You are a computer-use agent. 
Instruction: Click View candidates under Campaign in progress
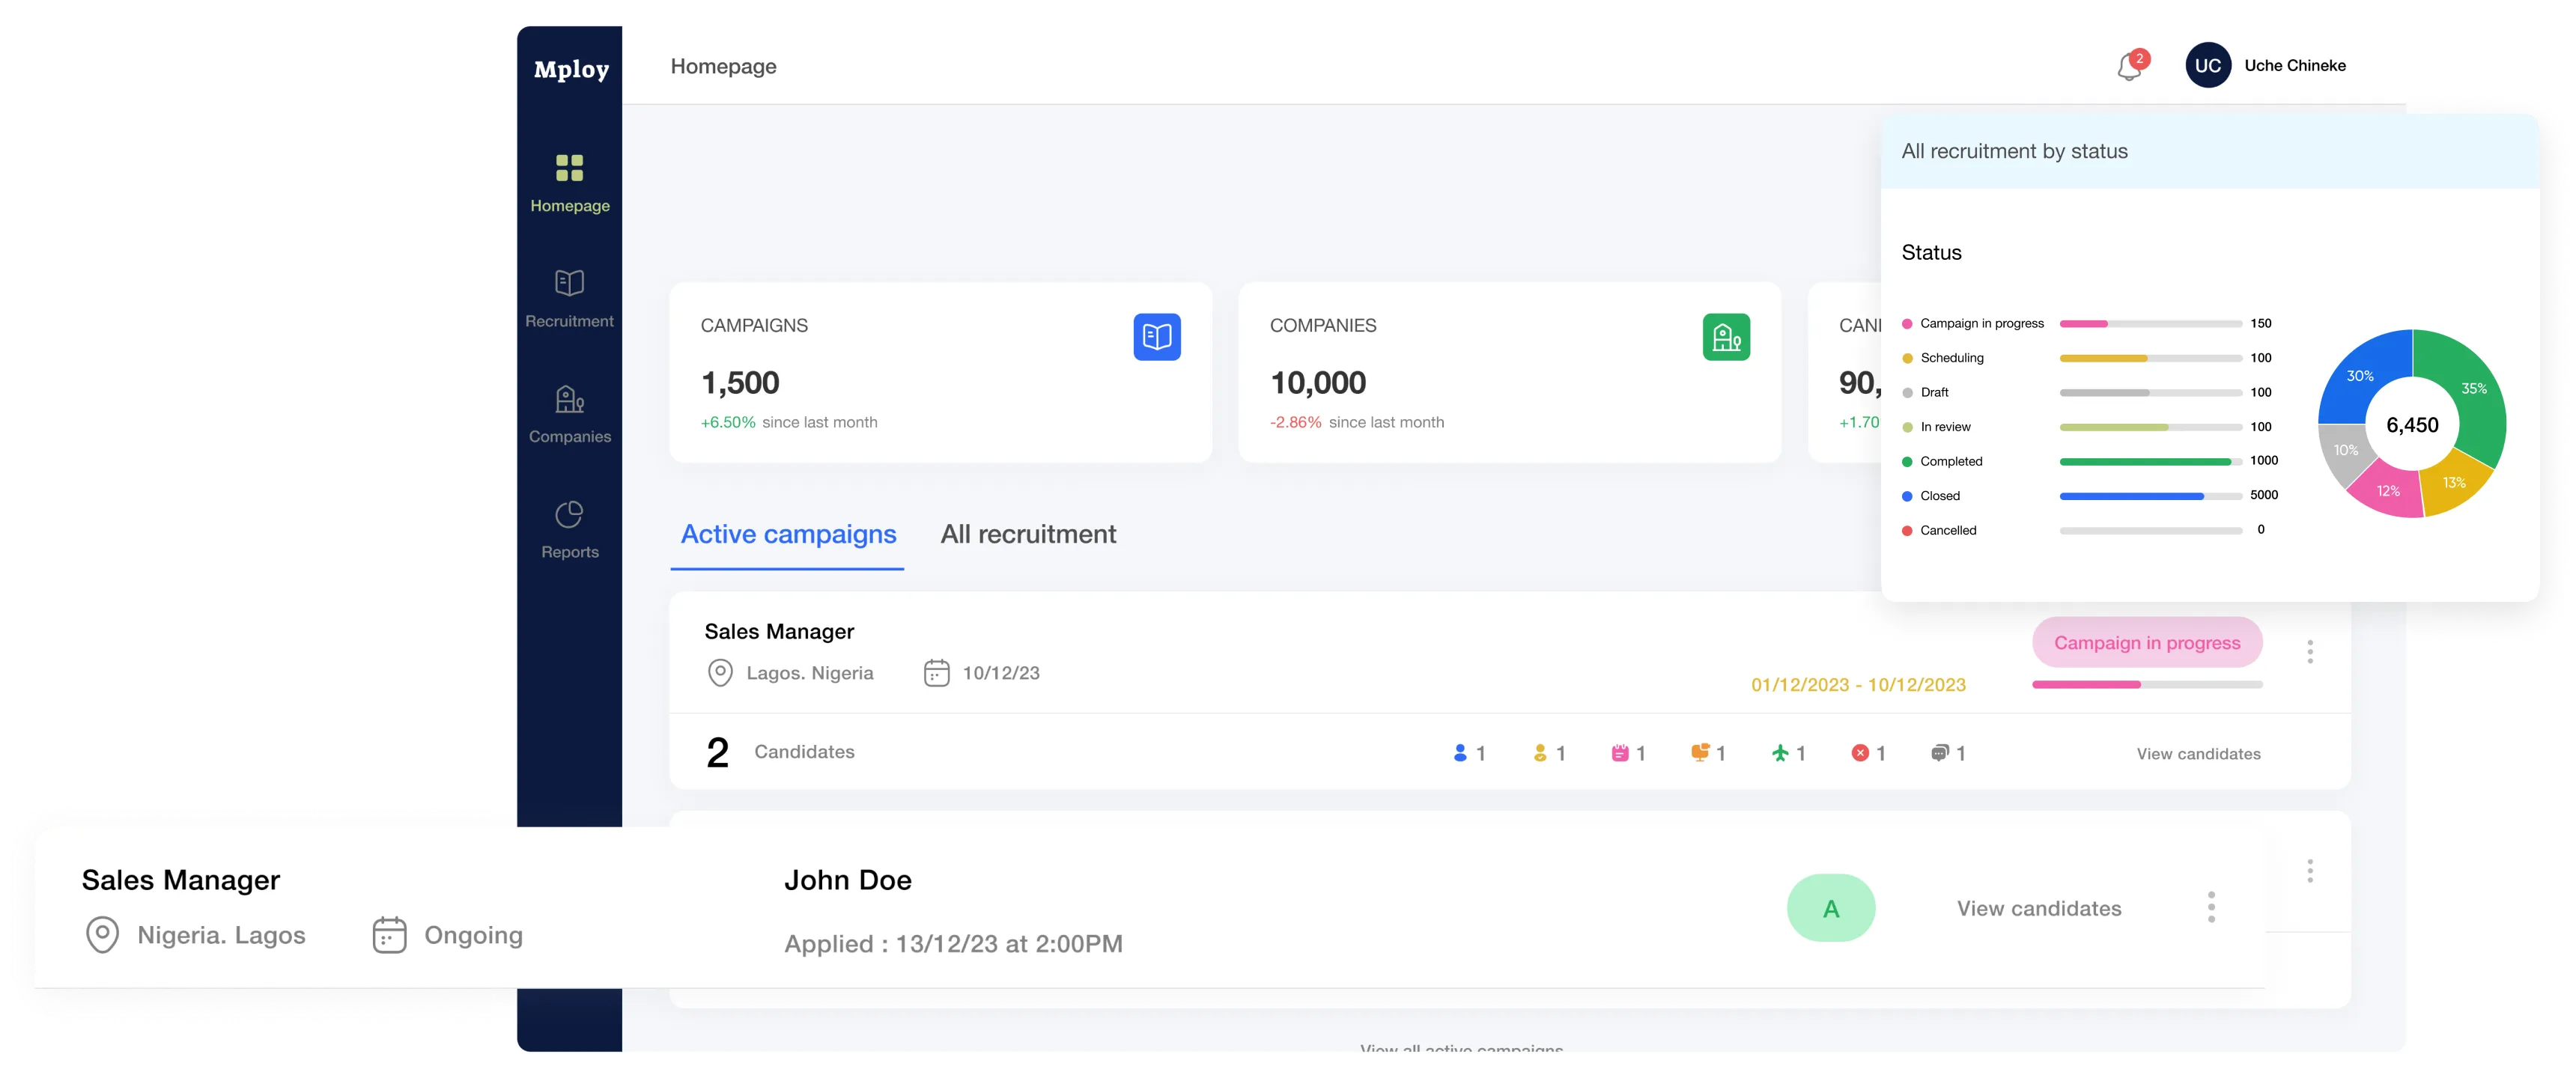[x=2198, y=754]
